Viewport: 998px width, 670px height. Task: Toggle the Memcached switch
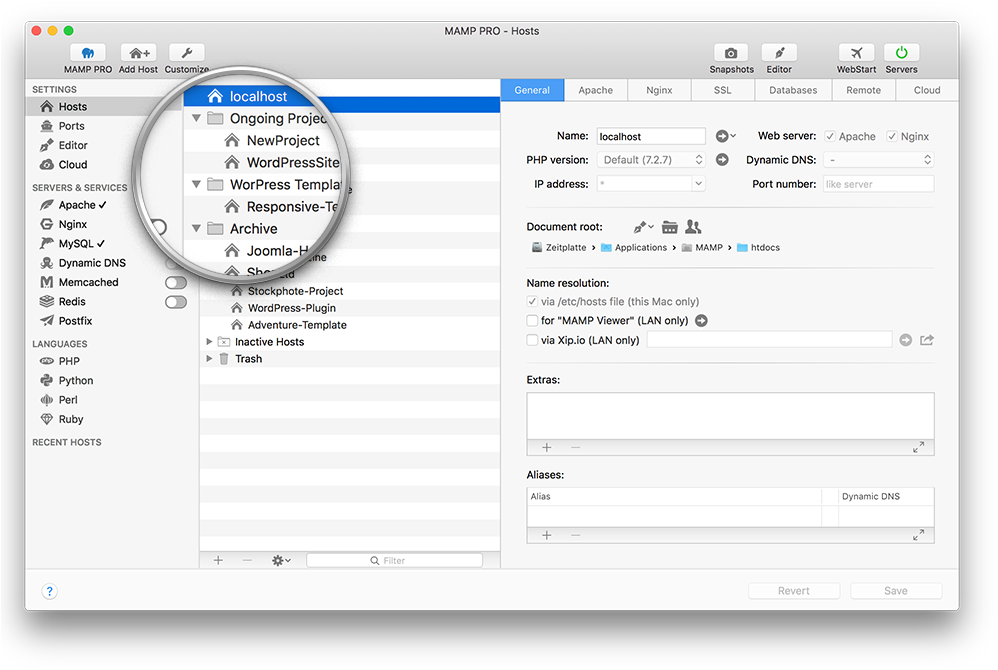click(176, 283)
